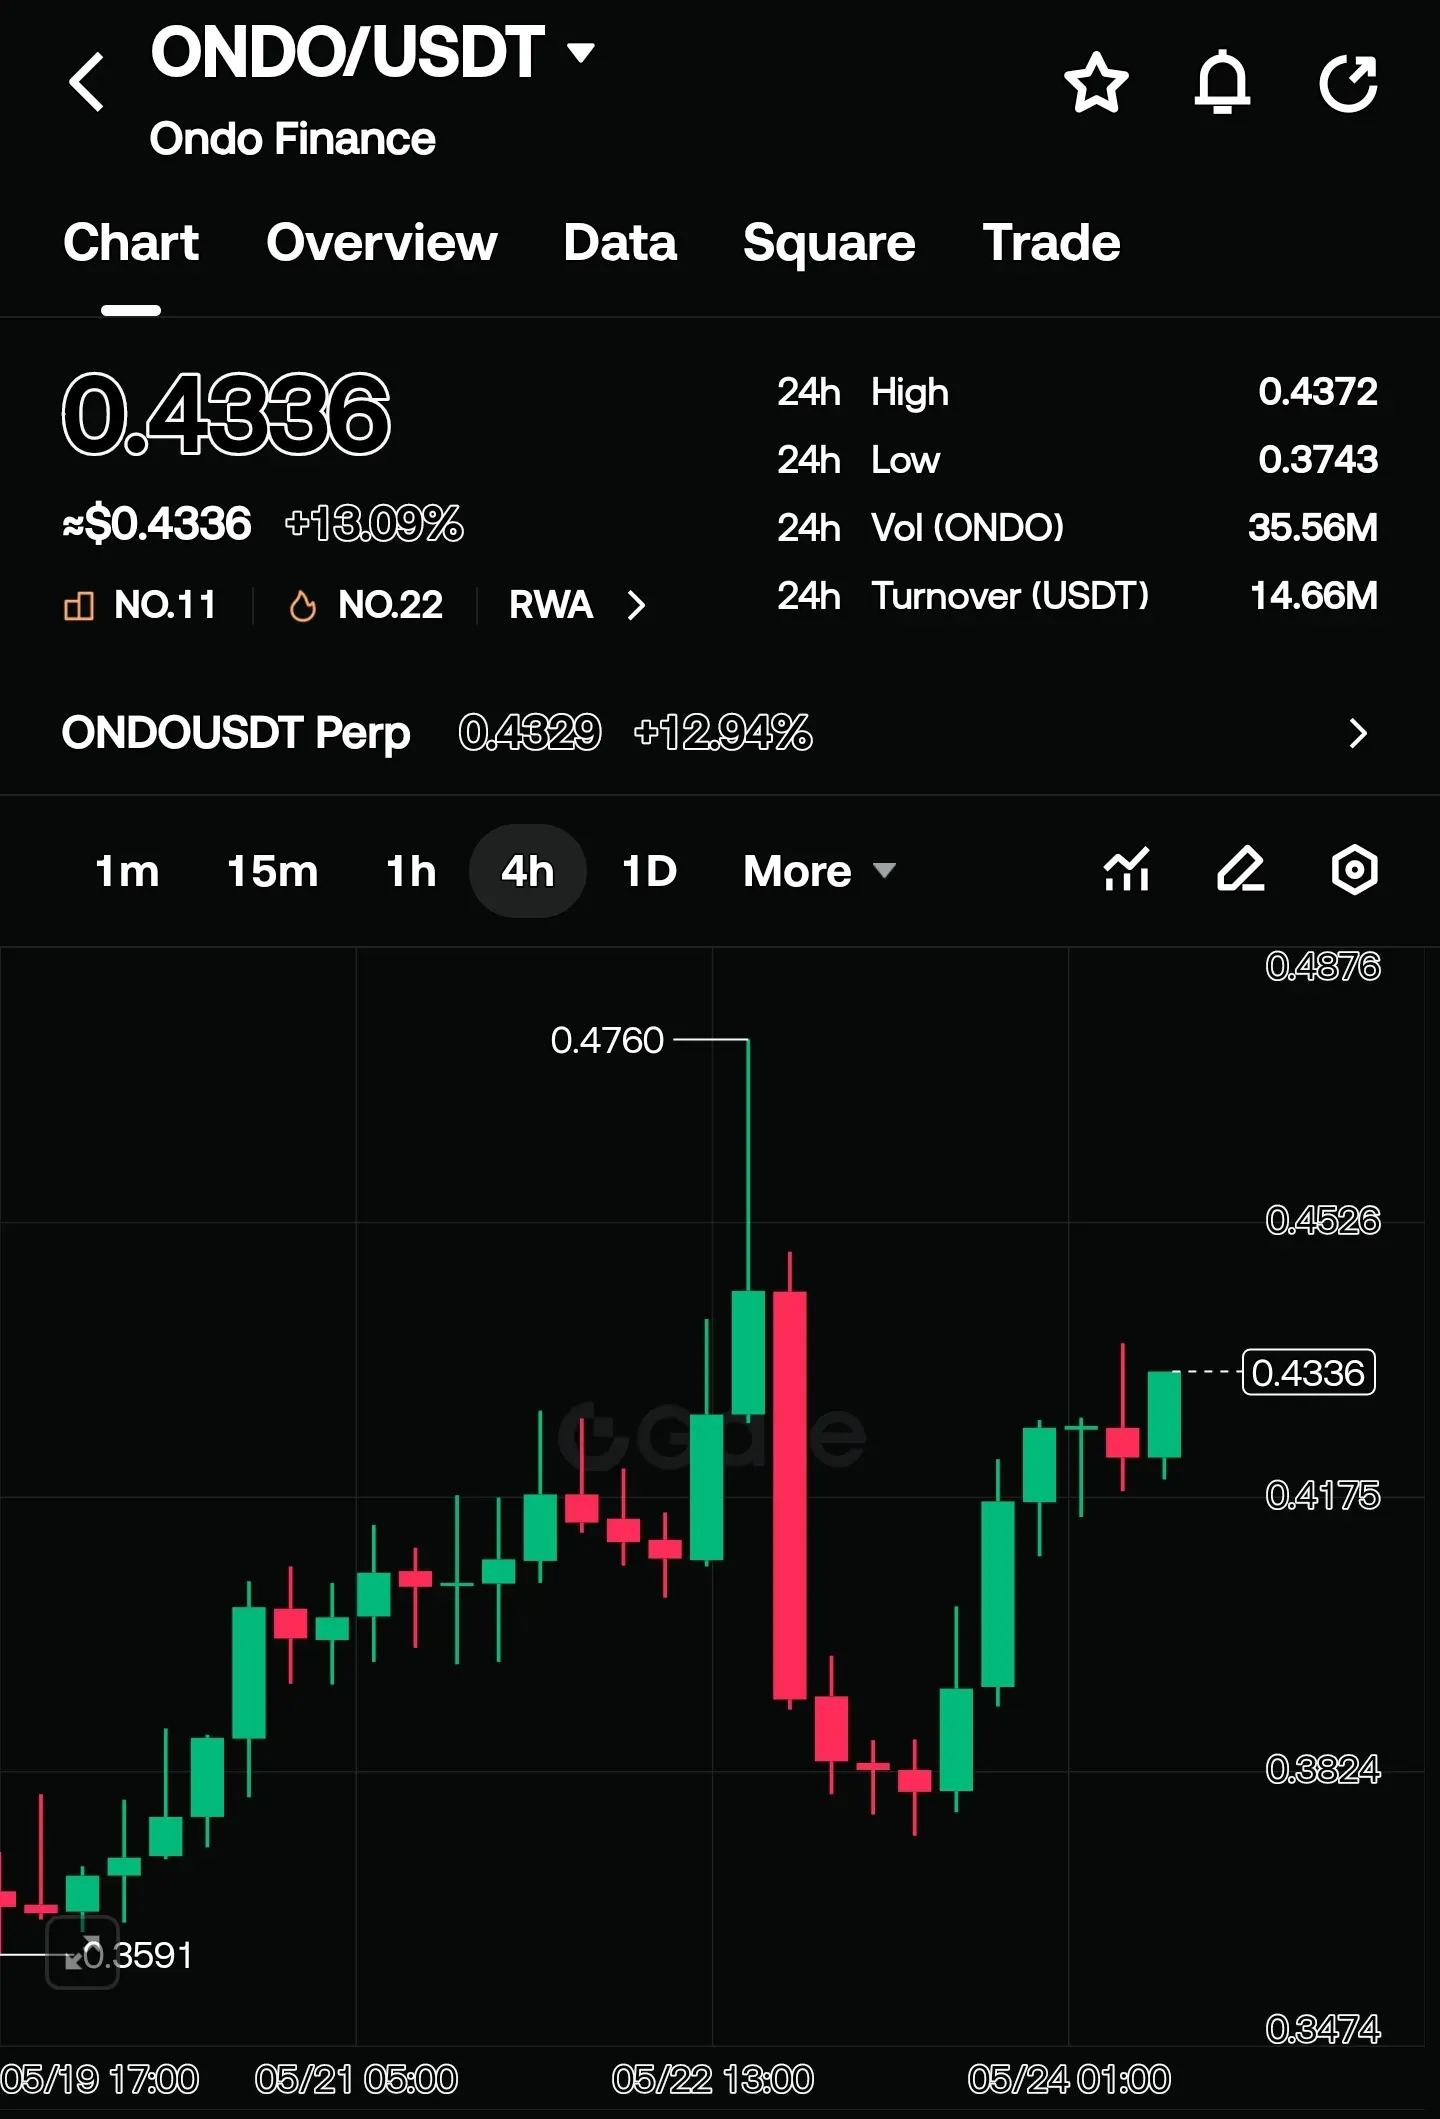
Task: Tap the current price tag 0.4336 on chart
Action: pos(1308,1372)
